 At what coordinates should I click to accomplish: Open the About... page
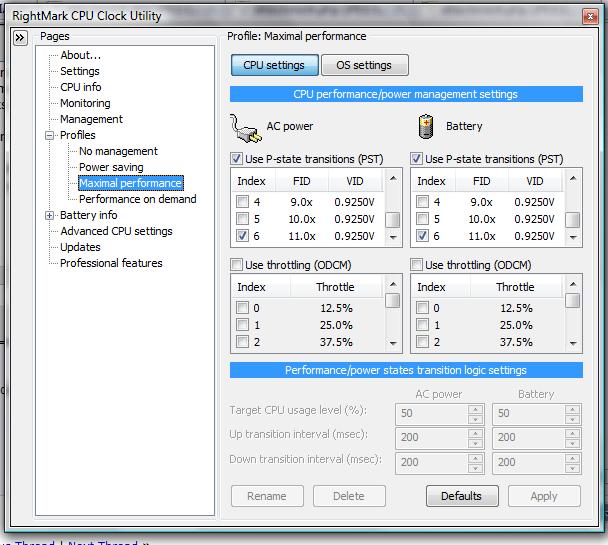point(81,55)
